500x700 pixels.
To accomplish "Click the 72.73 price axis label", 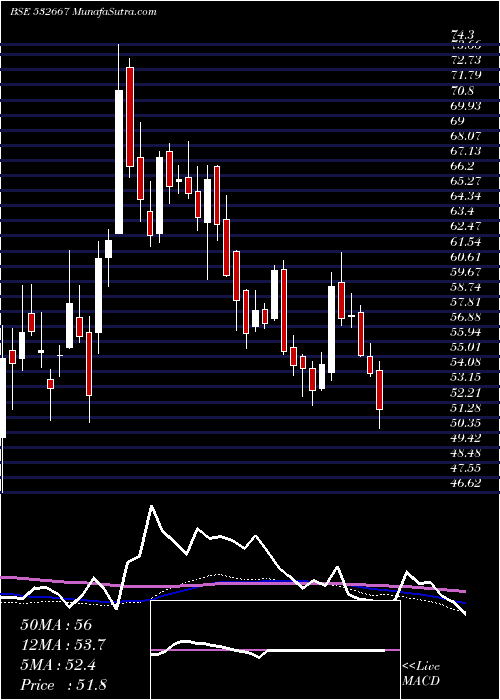I will pyautogui.click(x=466, y=60).
